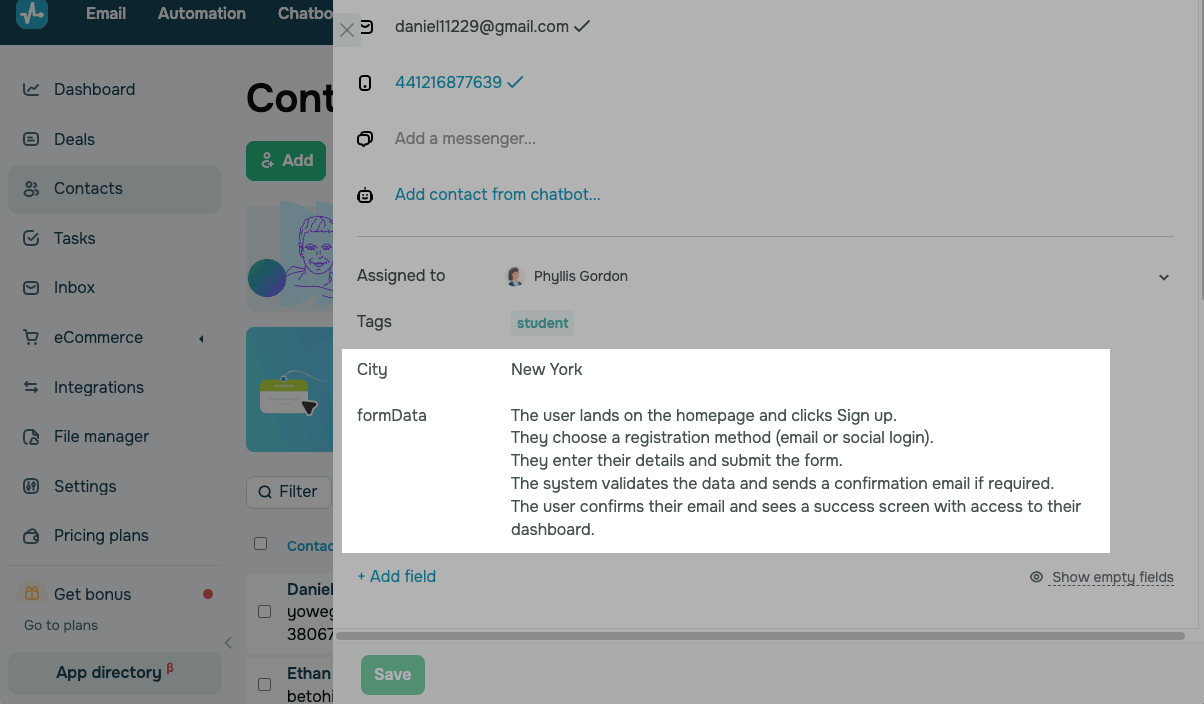The image size is (1204, 704).
Task: Check the Daniel contact row checkbox
Action: pyautogui.click(x=265, y=611)
